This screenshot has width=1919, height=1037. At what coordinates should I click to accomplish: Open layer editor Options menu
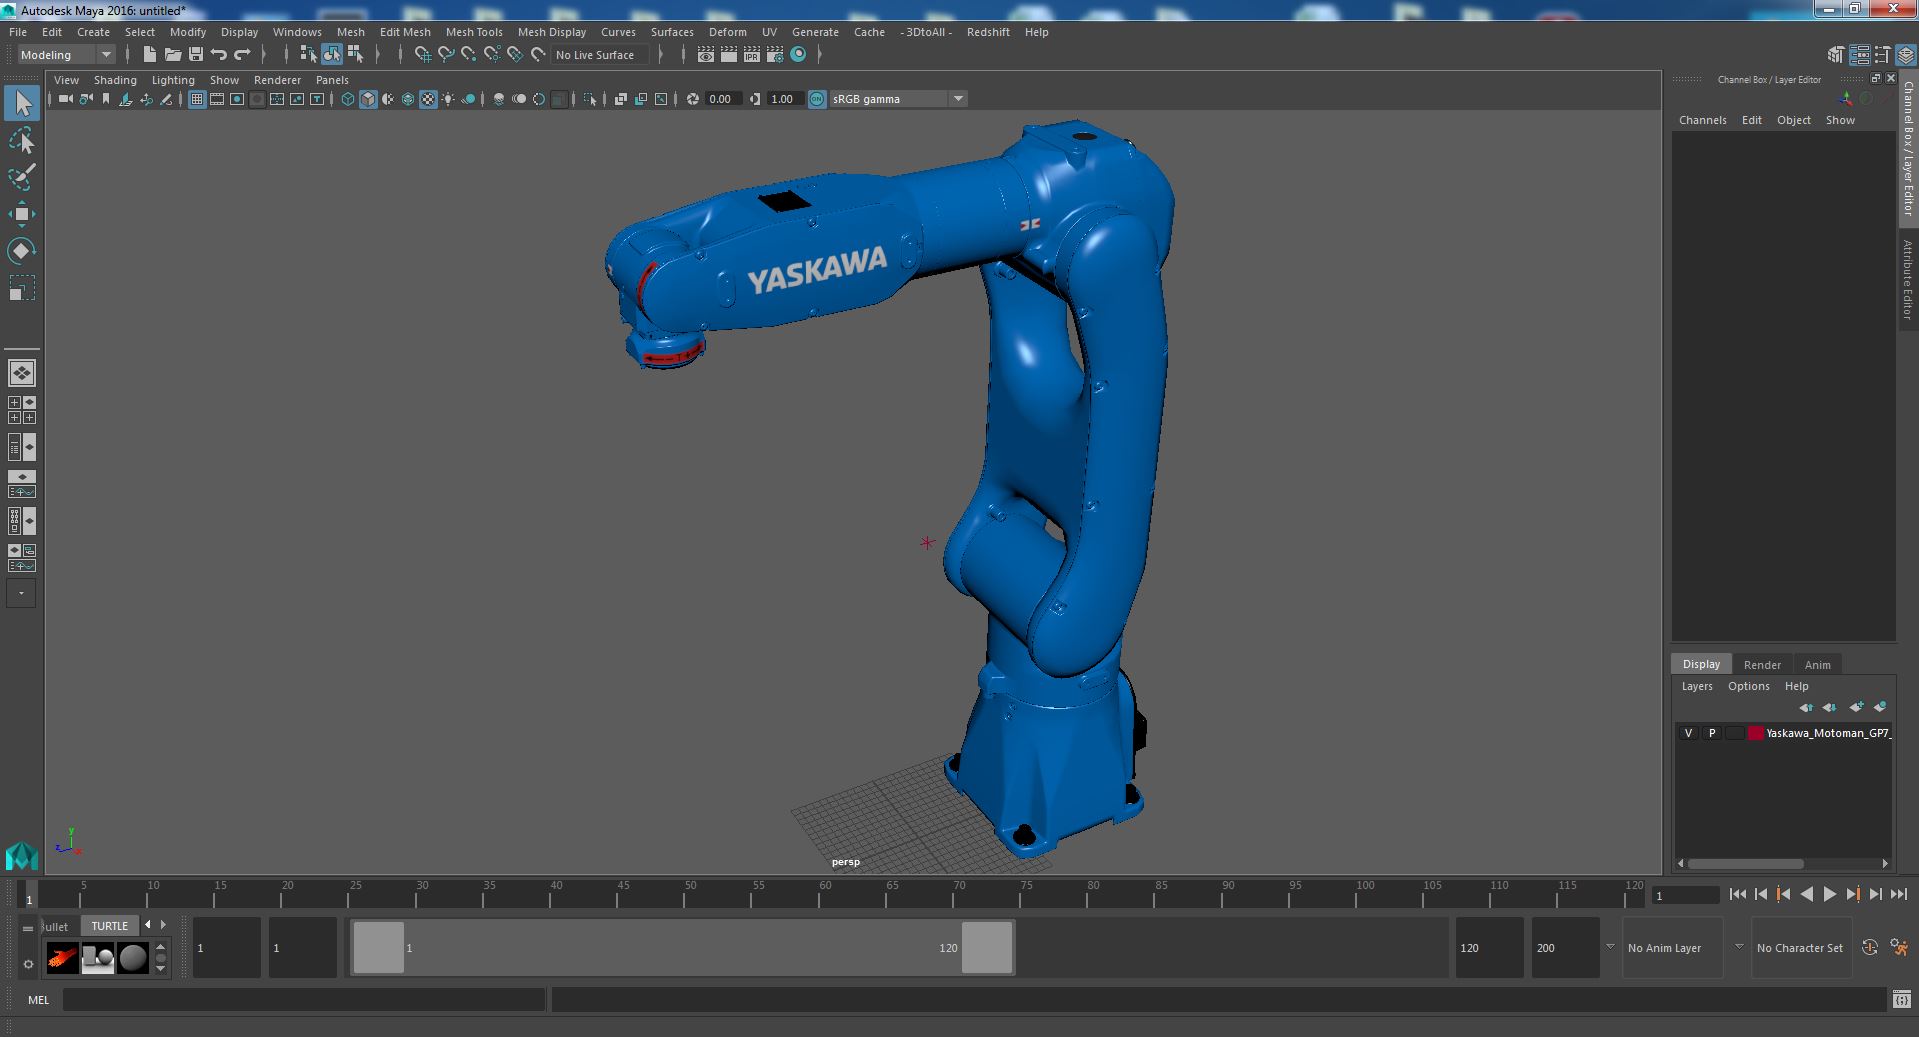tap(1748, 686)
